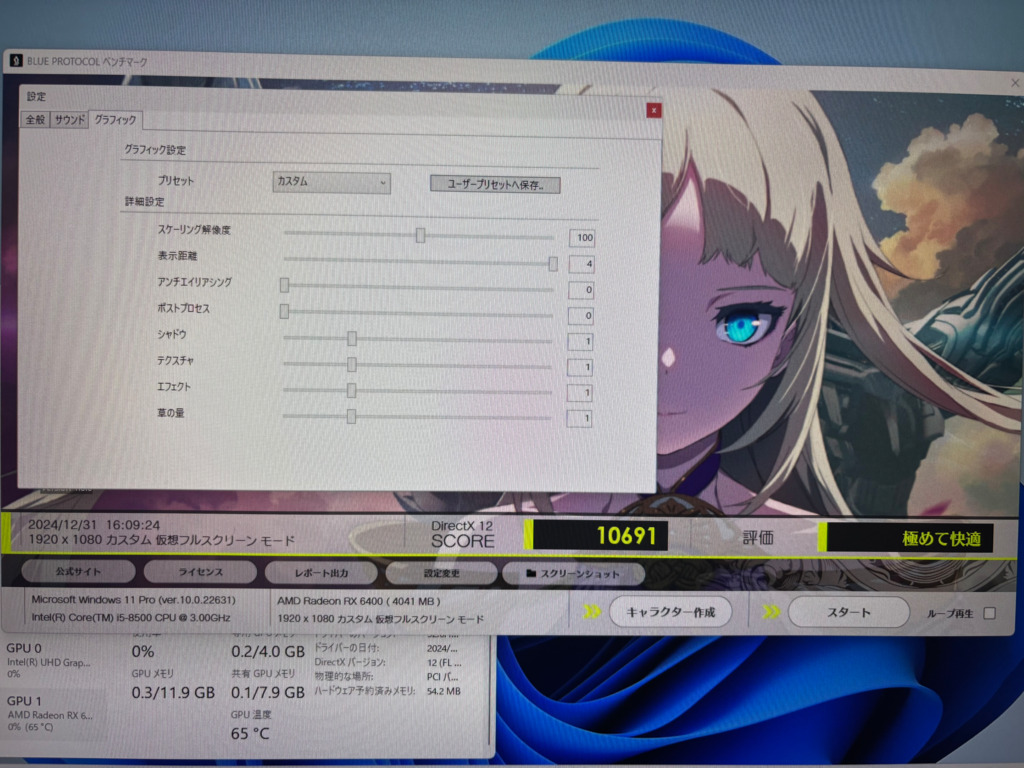
Task: Click the スケーリング解像度 slider handle
Action: click(x=421, y=235)
